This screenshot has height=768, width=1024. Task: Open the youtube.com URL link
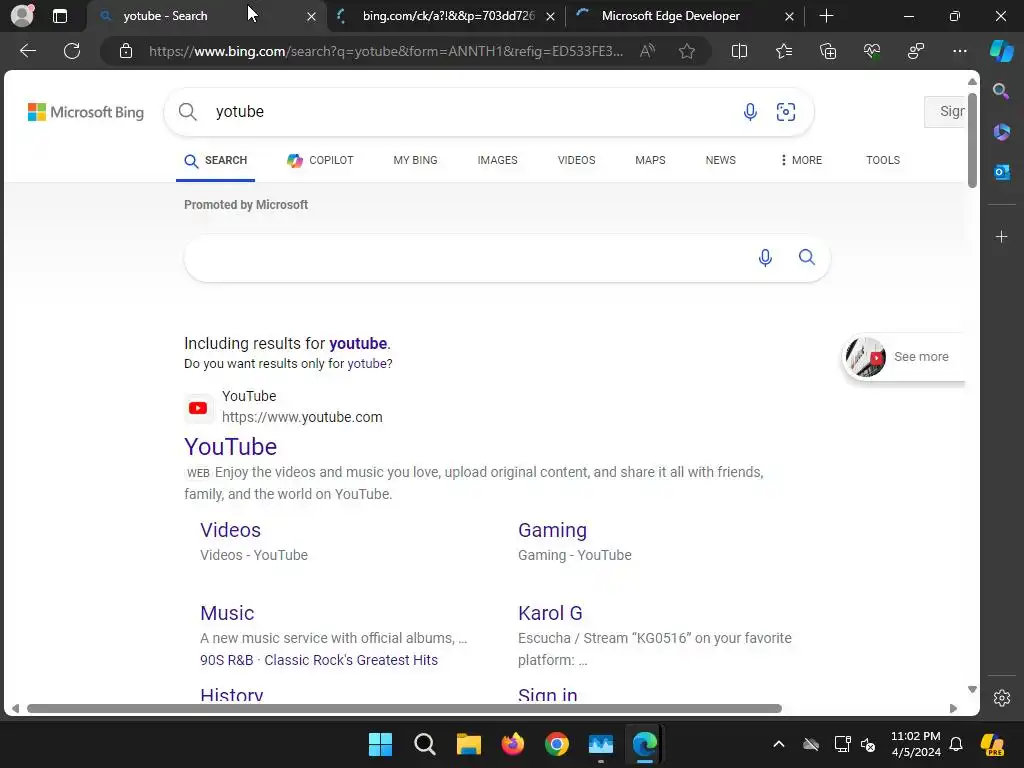click(x=302, y=417)
